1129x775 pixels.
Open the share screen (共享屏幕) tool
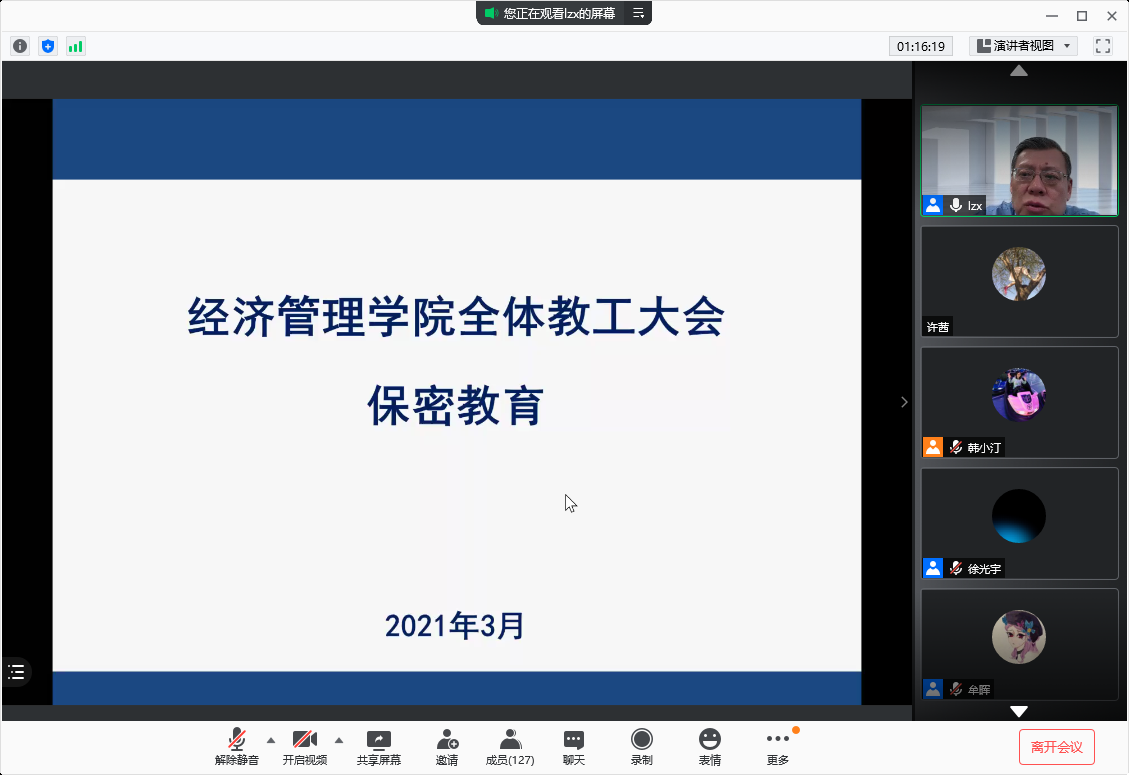[379, 746]
